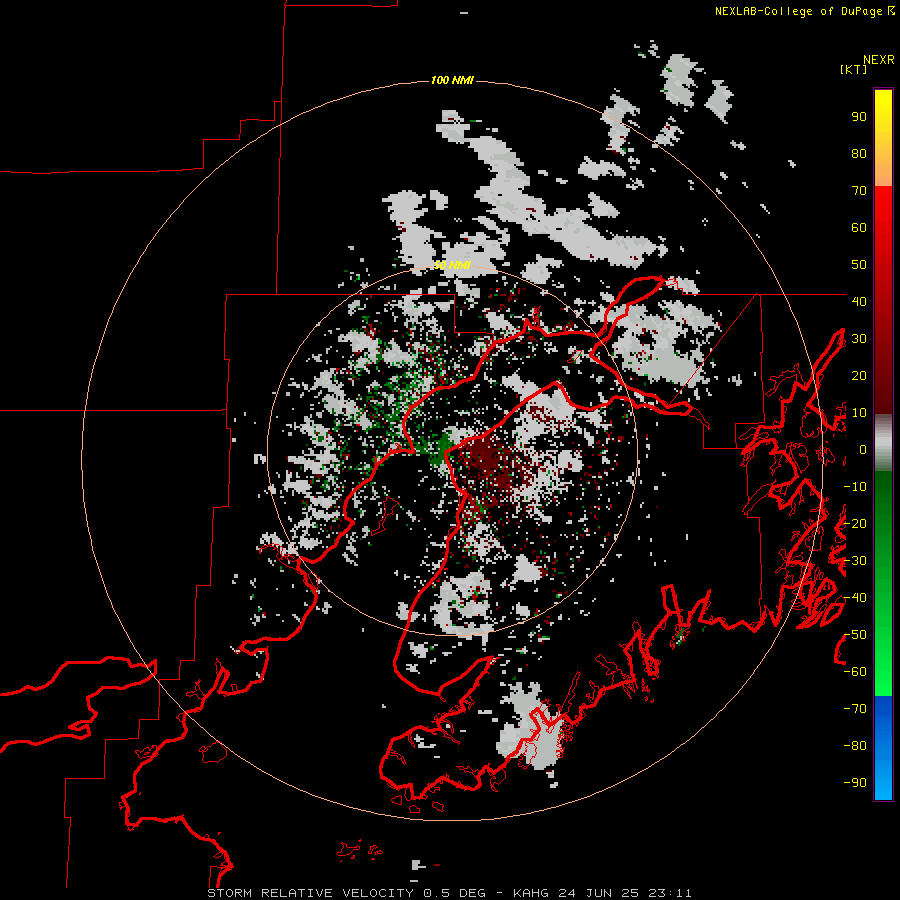
Task: Click the 60 value on the velocity scale
Action: [859, 228]
